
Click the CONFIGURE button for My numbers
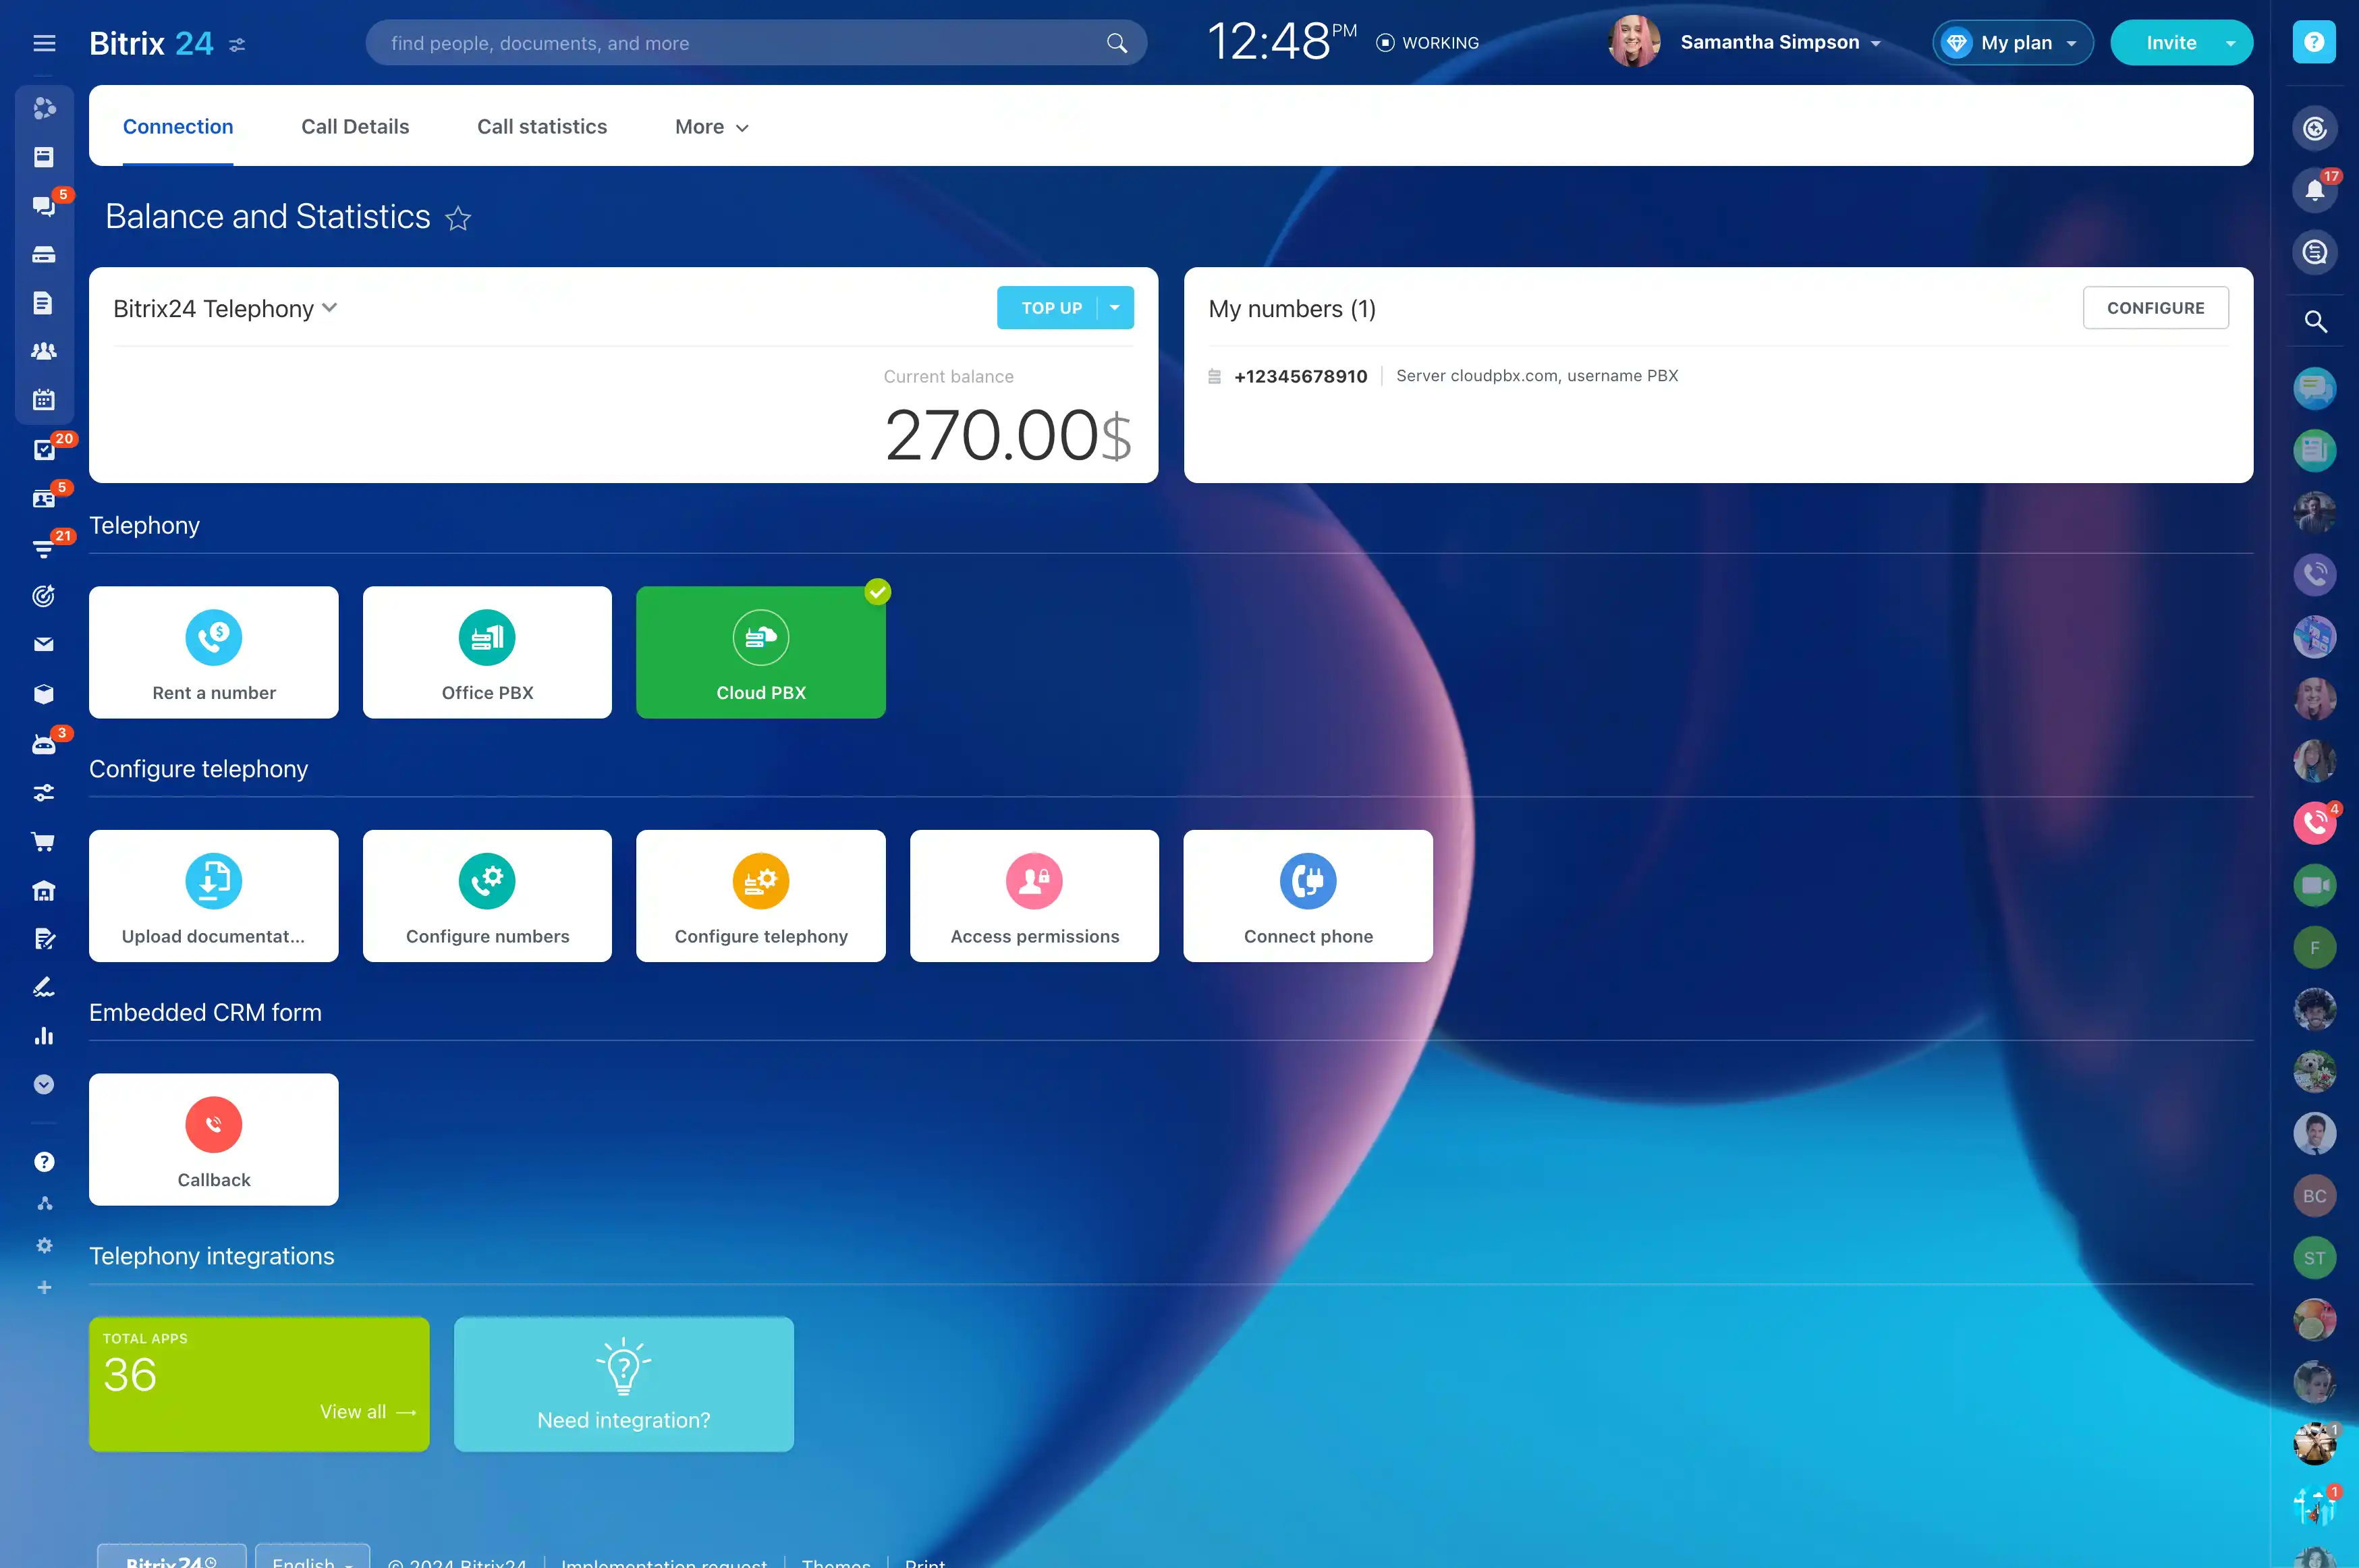[x=2155, y=308]
